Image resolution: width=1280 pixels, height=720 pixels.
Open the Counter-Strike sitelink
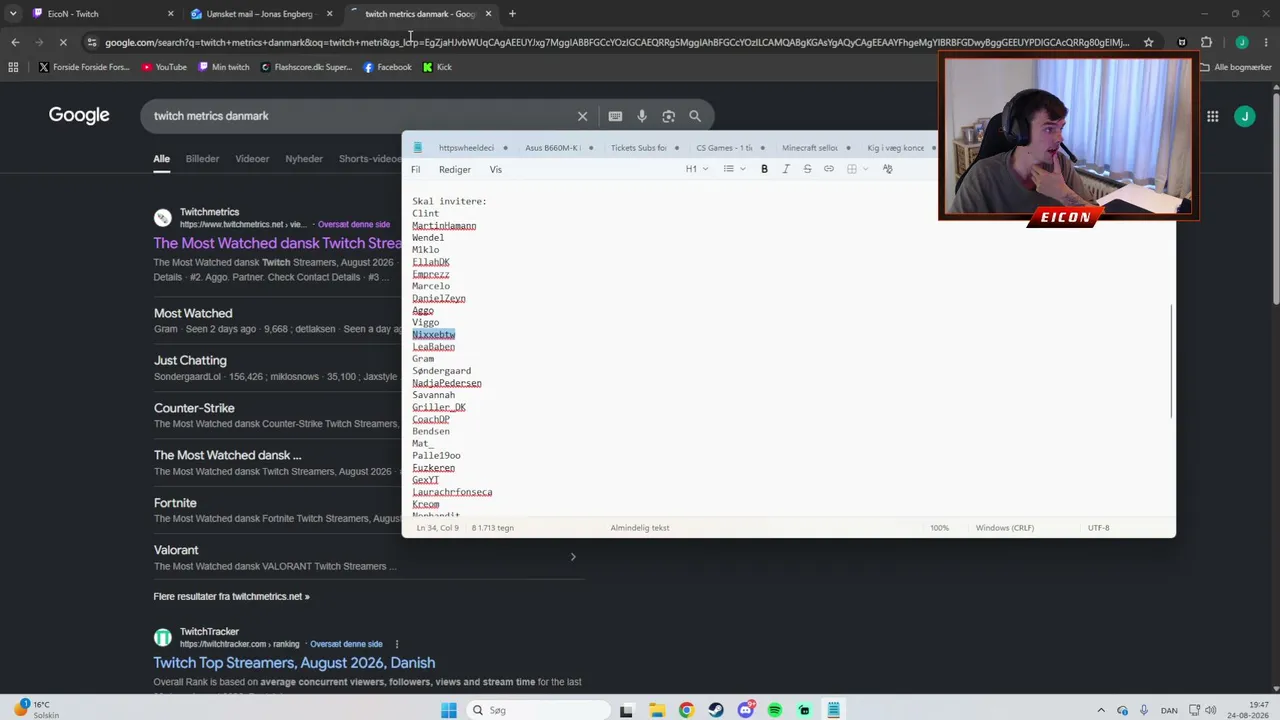194,408
